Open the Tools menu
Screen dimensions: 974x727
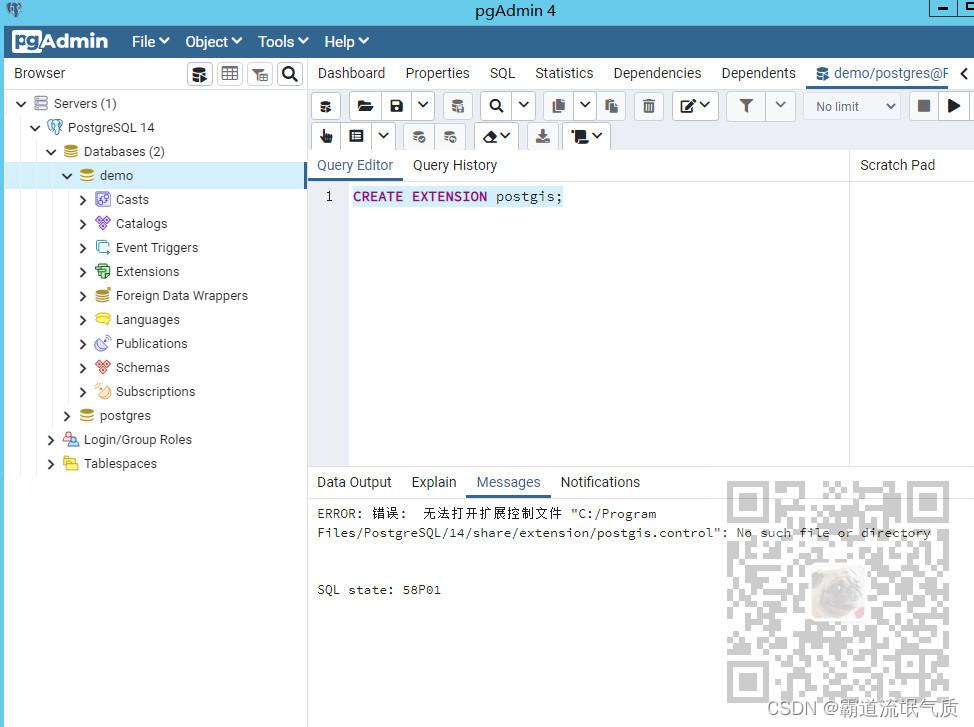[x=283, y=42]
